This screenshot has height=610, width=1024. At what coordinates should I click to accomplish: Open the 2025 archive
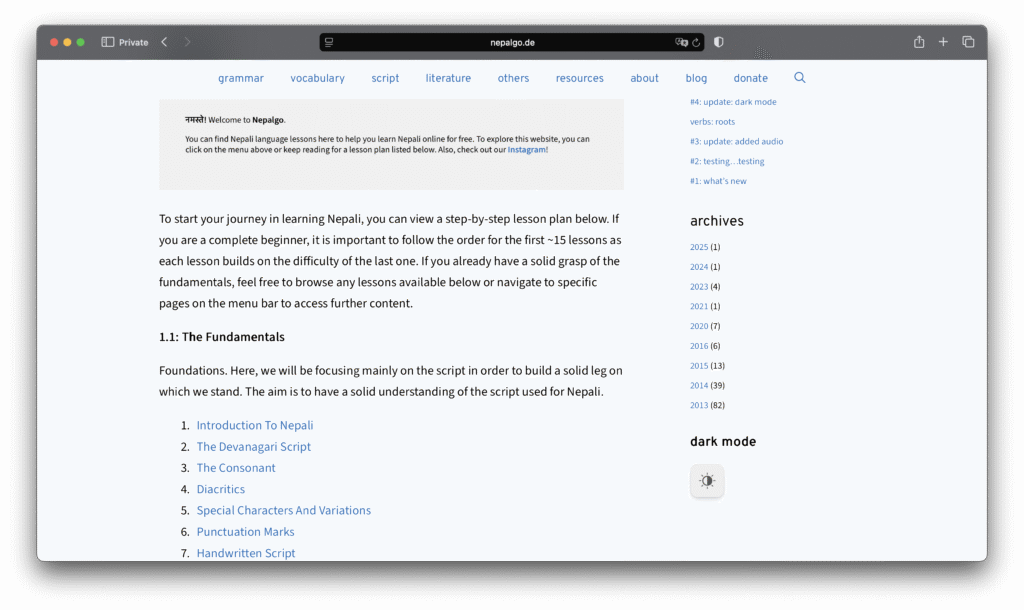tap(699, 247)
